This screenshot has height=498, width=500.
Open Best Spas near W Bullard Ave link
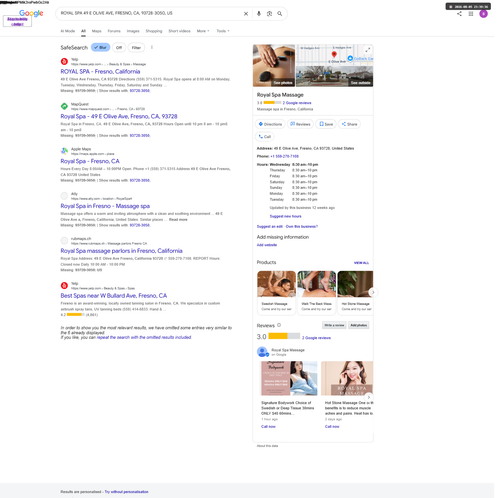pyautogui.click(x=114, y=296)
